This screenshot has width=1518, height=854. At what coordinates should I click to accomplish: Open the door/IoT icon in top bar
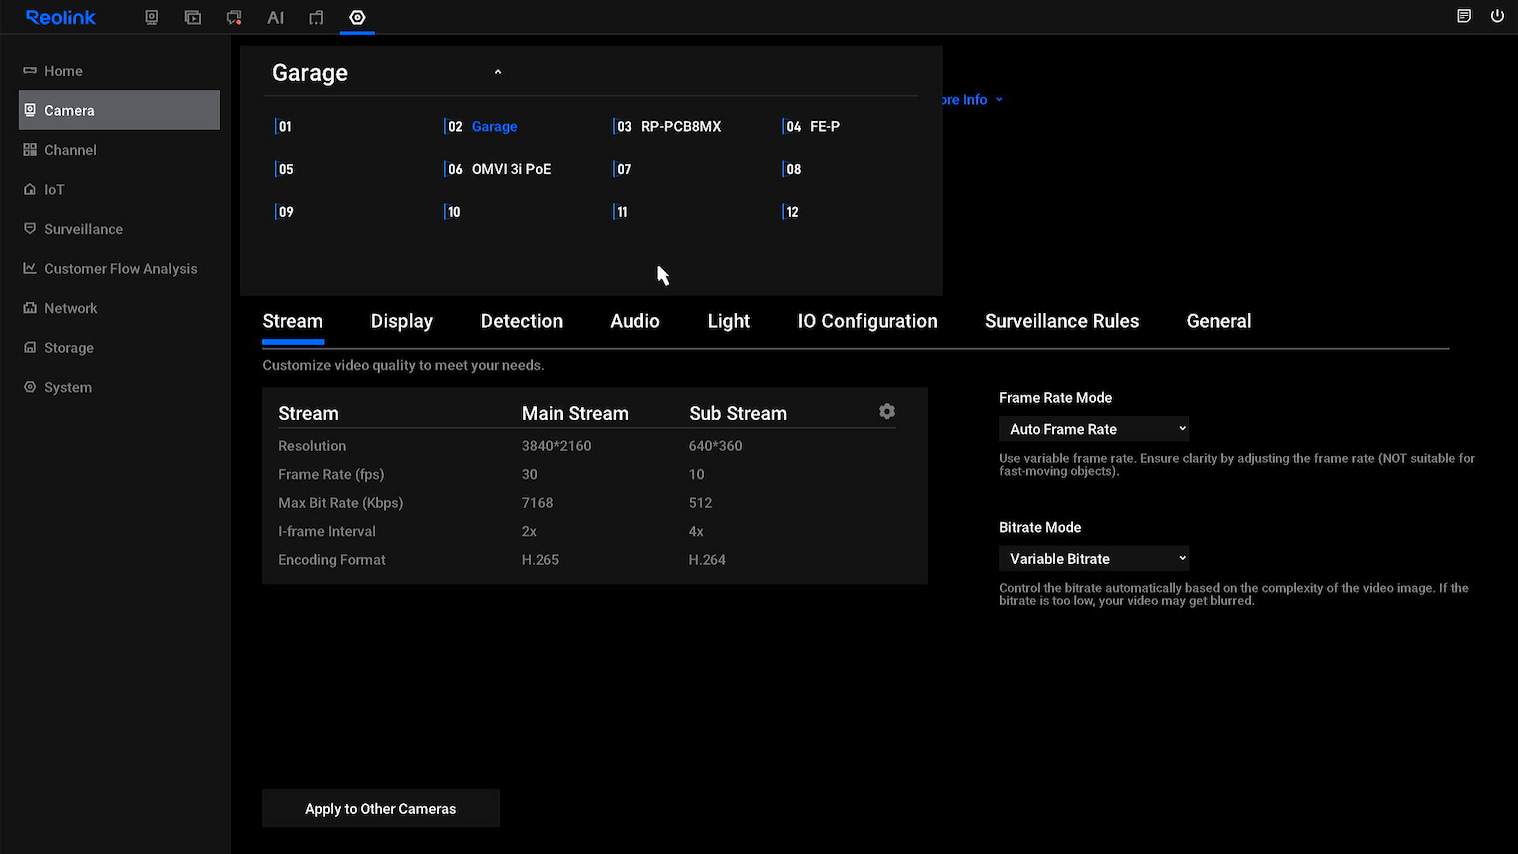pos(316,17)
